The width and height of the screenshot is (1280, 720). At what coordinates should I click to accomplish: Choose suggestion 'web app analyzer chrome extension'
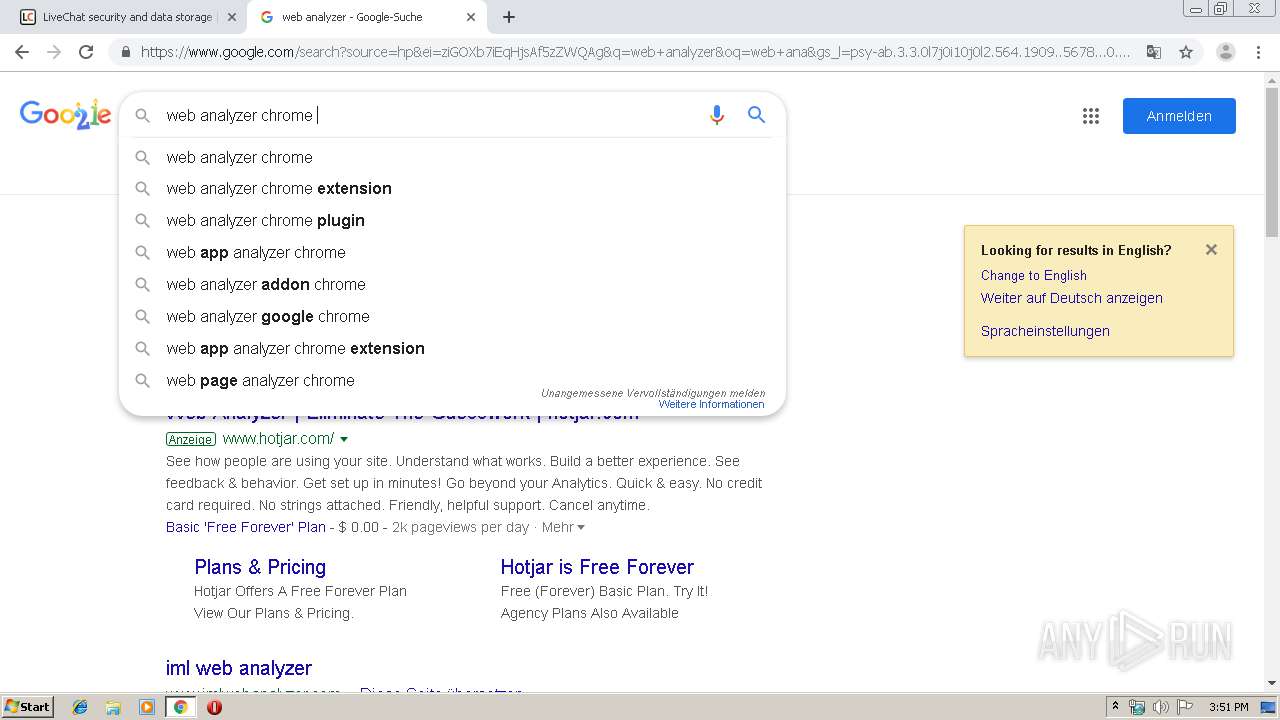[452, 348]
